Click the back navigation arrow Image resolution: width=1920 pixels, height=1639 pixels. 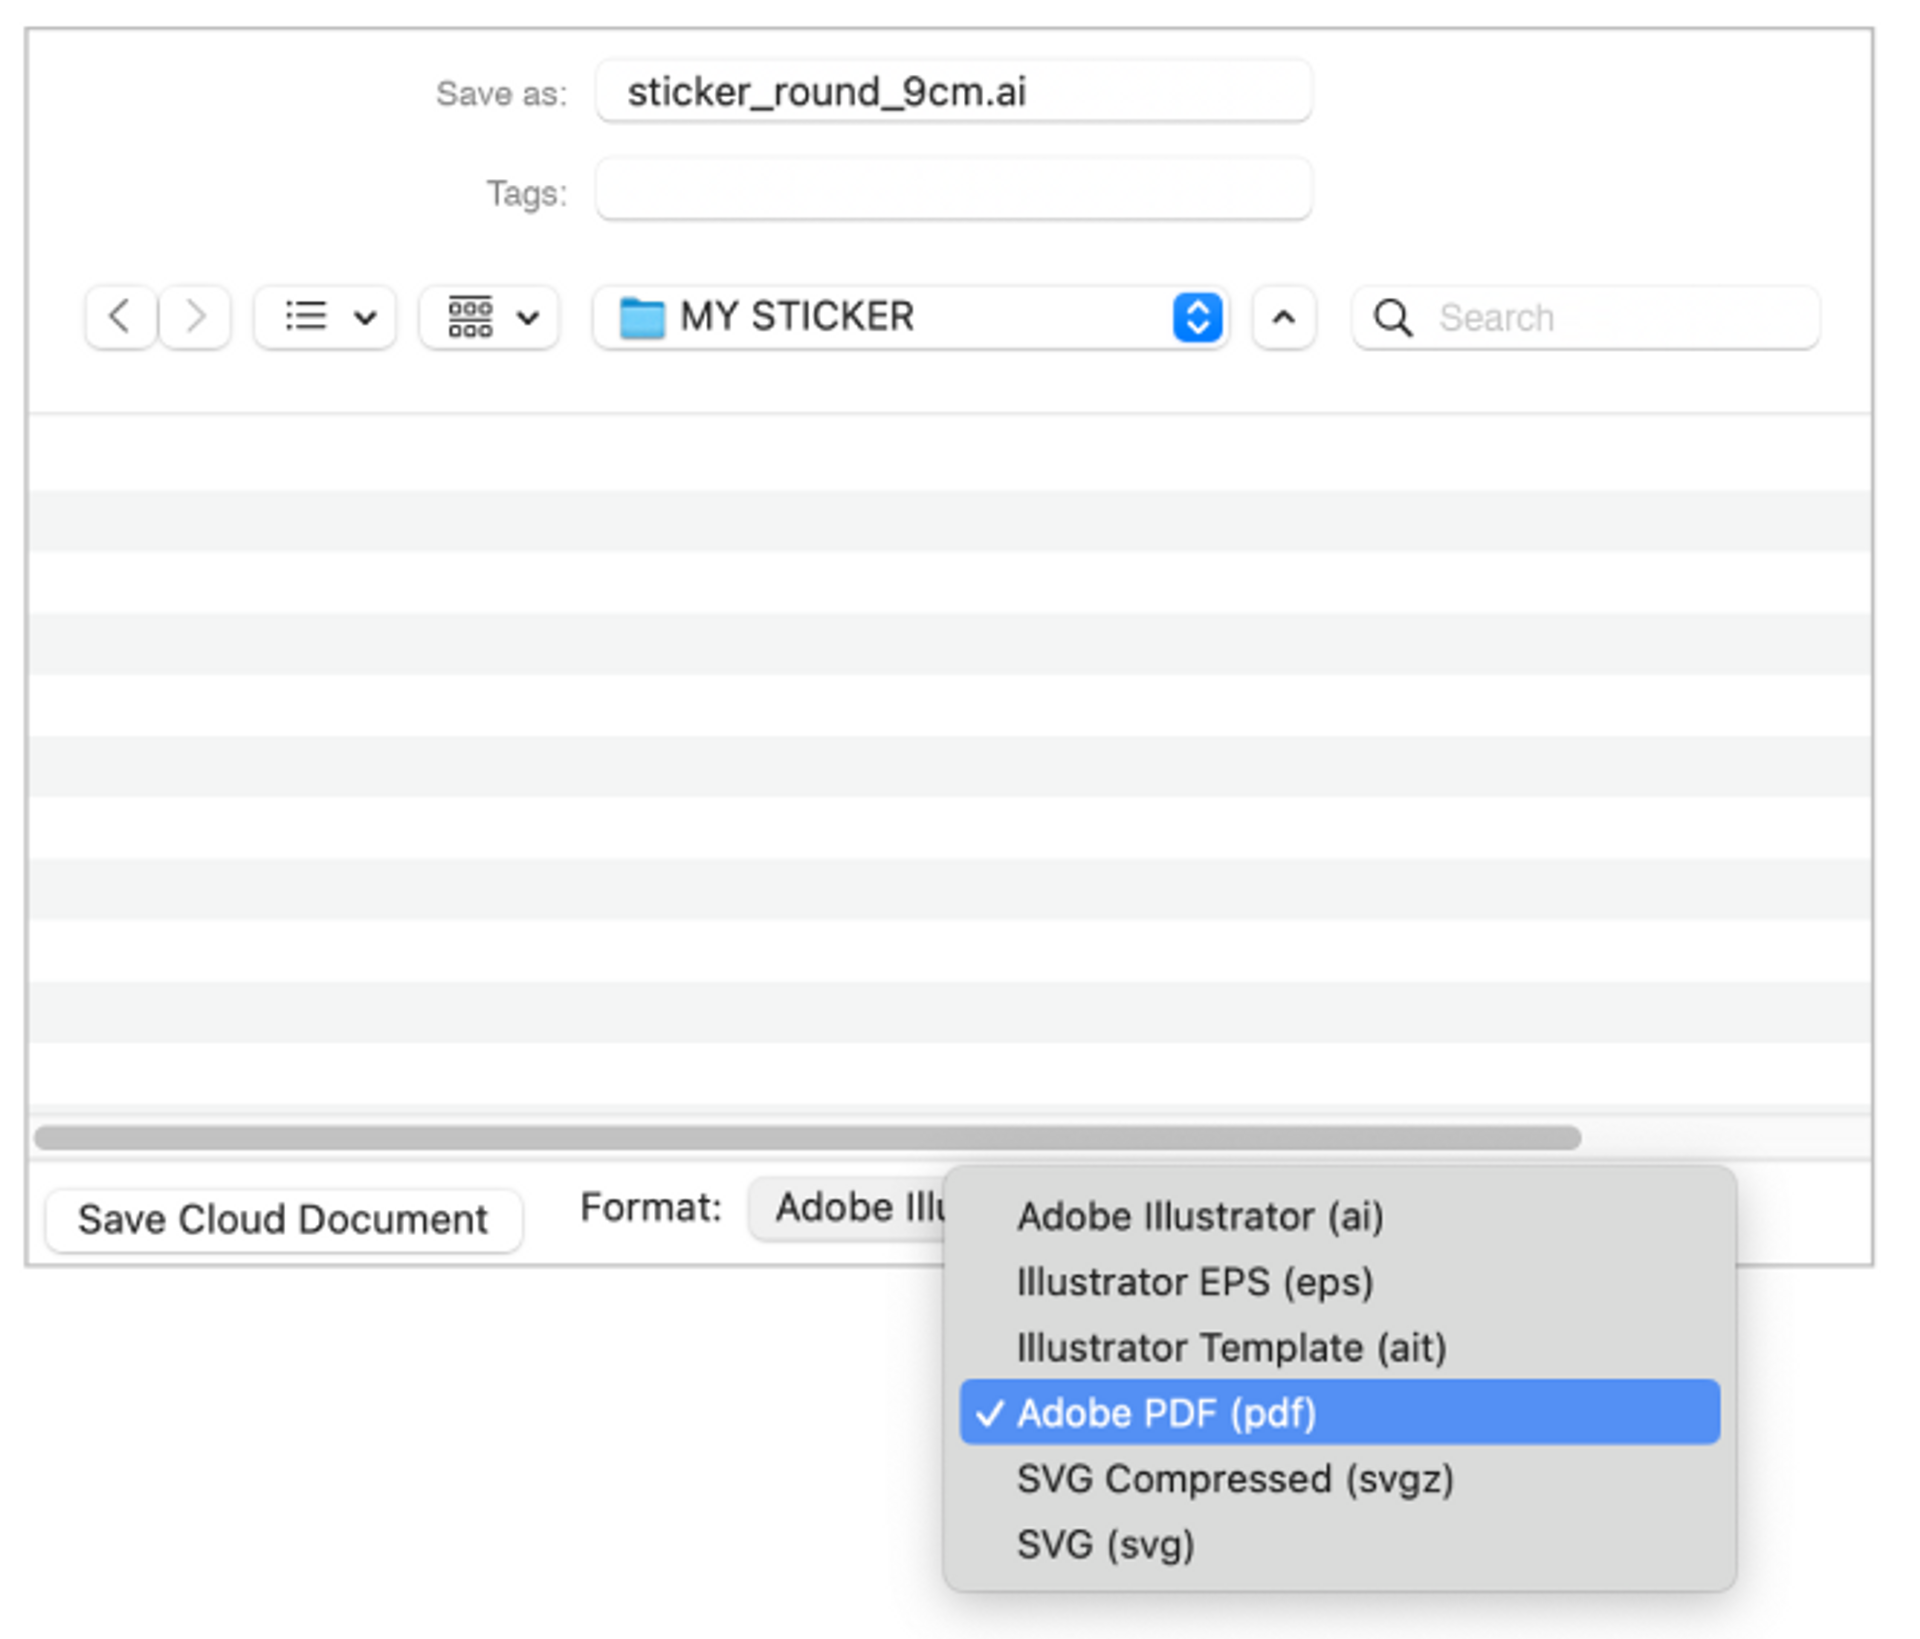pos(120,317)
